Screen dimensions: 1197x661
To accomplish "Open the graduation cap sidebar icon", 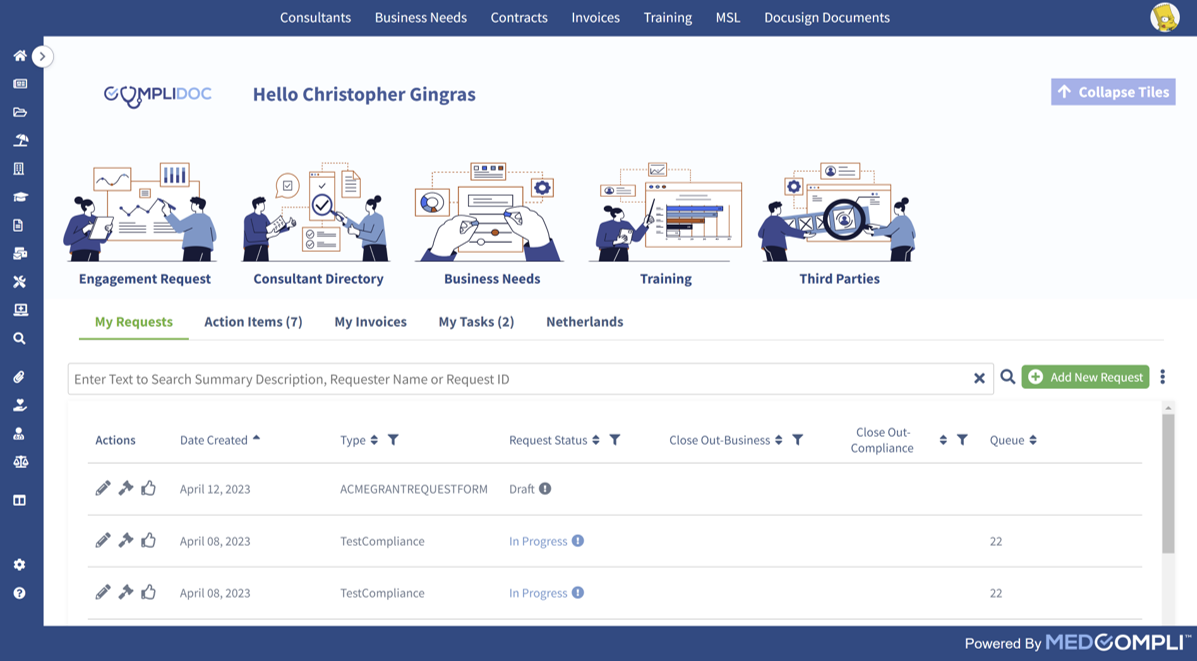I will [19, 197].
